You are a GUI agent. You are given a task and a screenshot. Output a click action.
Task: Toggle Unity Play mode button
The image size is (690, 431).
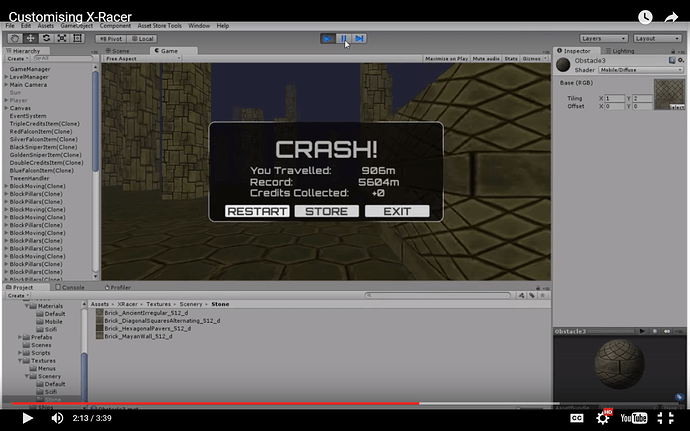point(327,39)
